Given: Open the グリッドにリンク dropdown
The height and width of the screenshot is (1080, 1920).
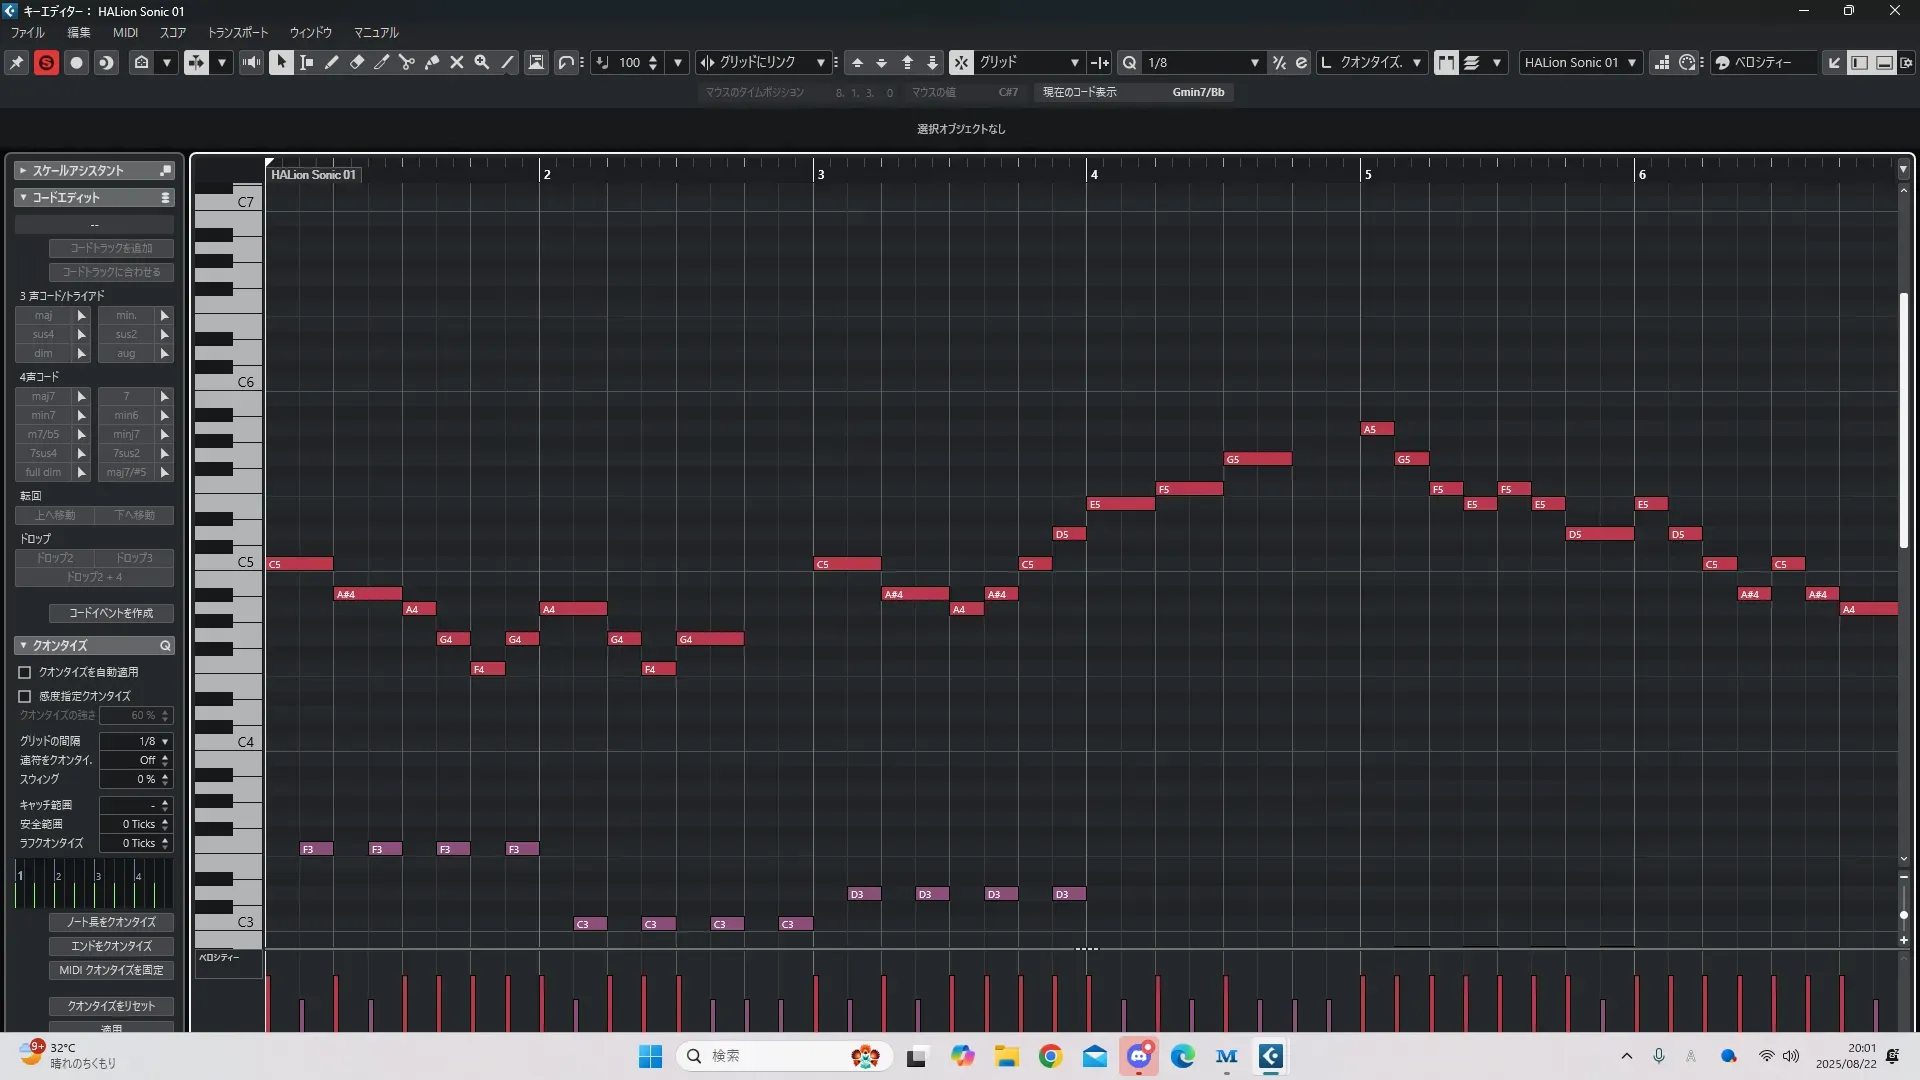Looking at the screenshot, I should pos(765,62).
